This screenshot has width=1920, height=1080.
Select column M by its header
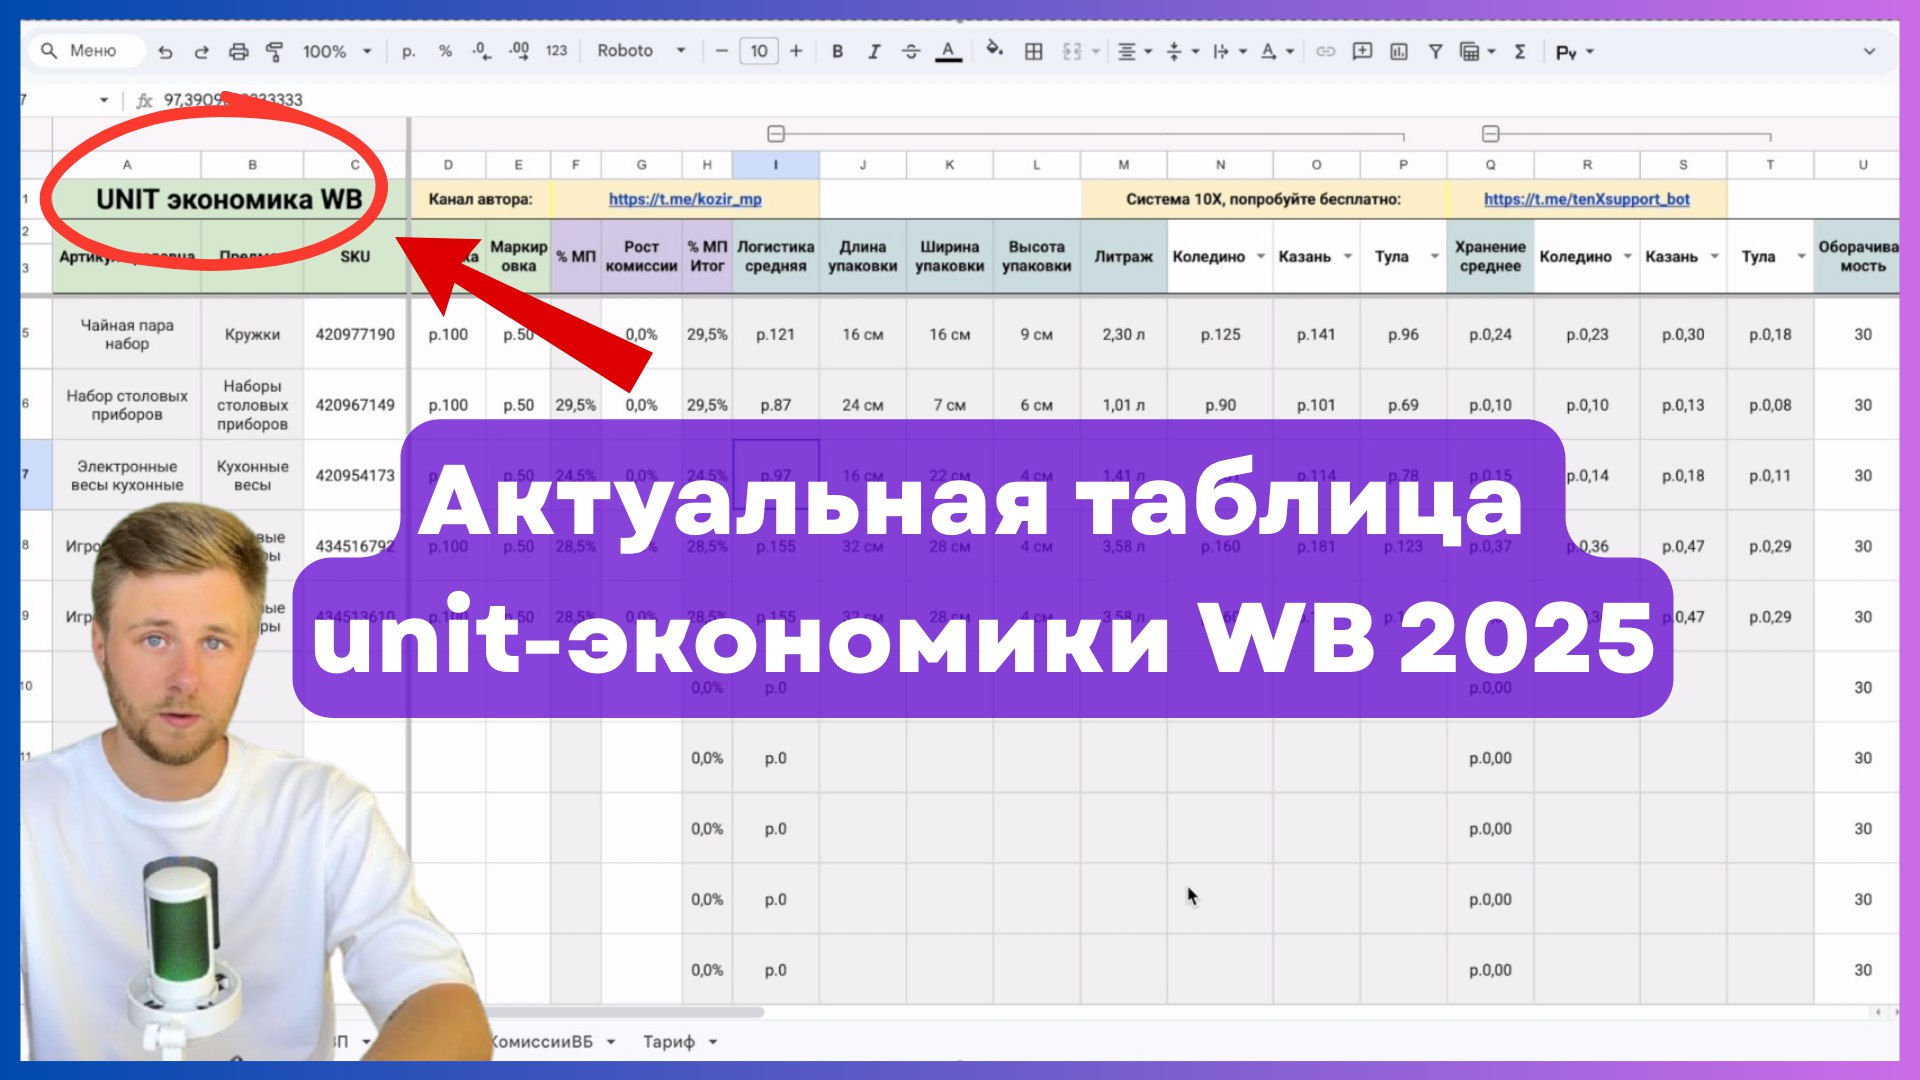1124,165
